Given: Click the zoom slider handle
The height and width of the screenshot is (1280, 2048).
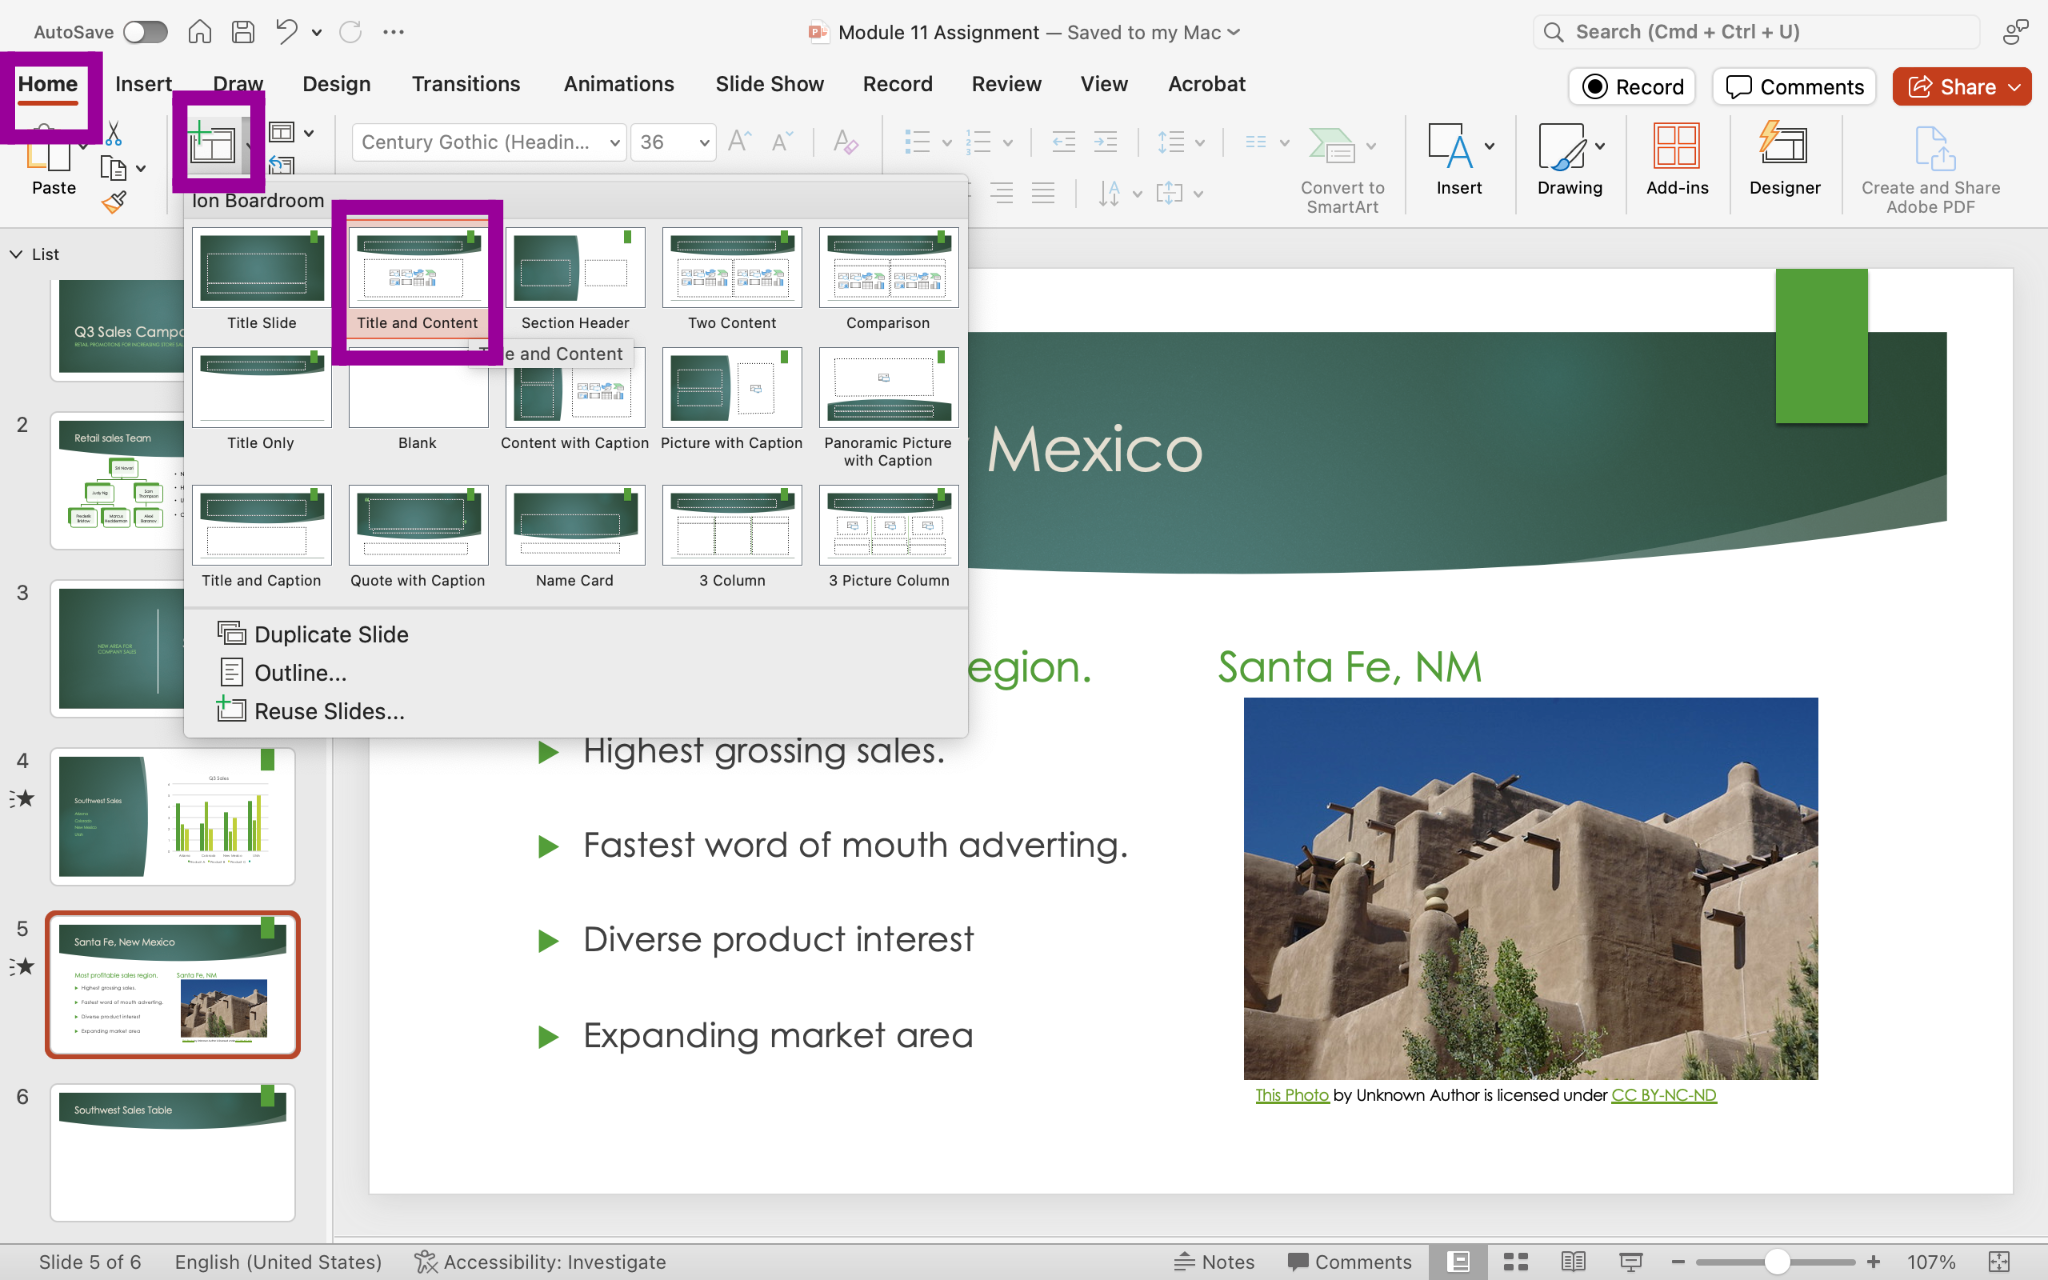Looking at the screenshot, I should [1777, 1262].
